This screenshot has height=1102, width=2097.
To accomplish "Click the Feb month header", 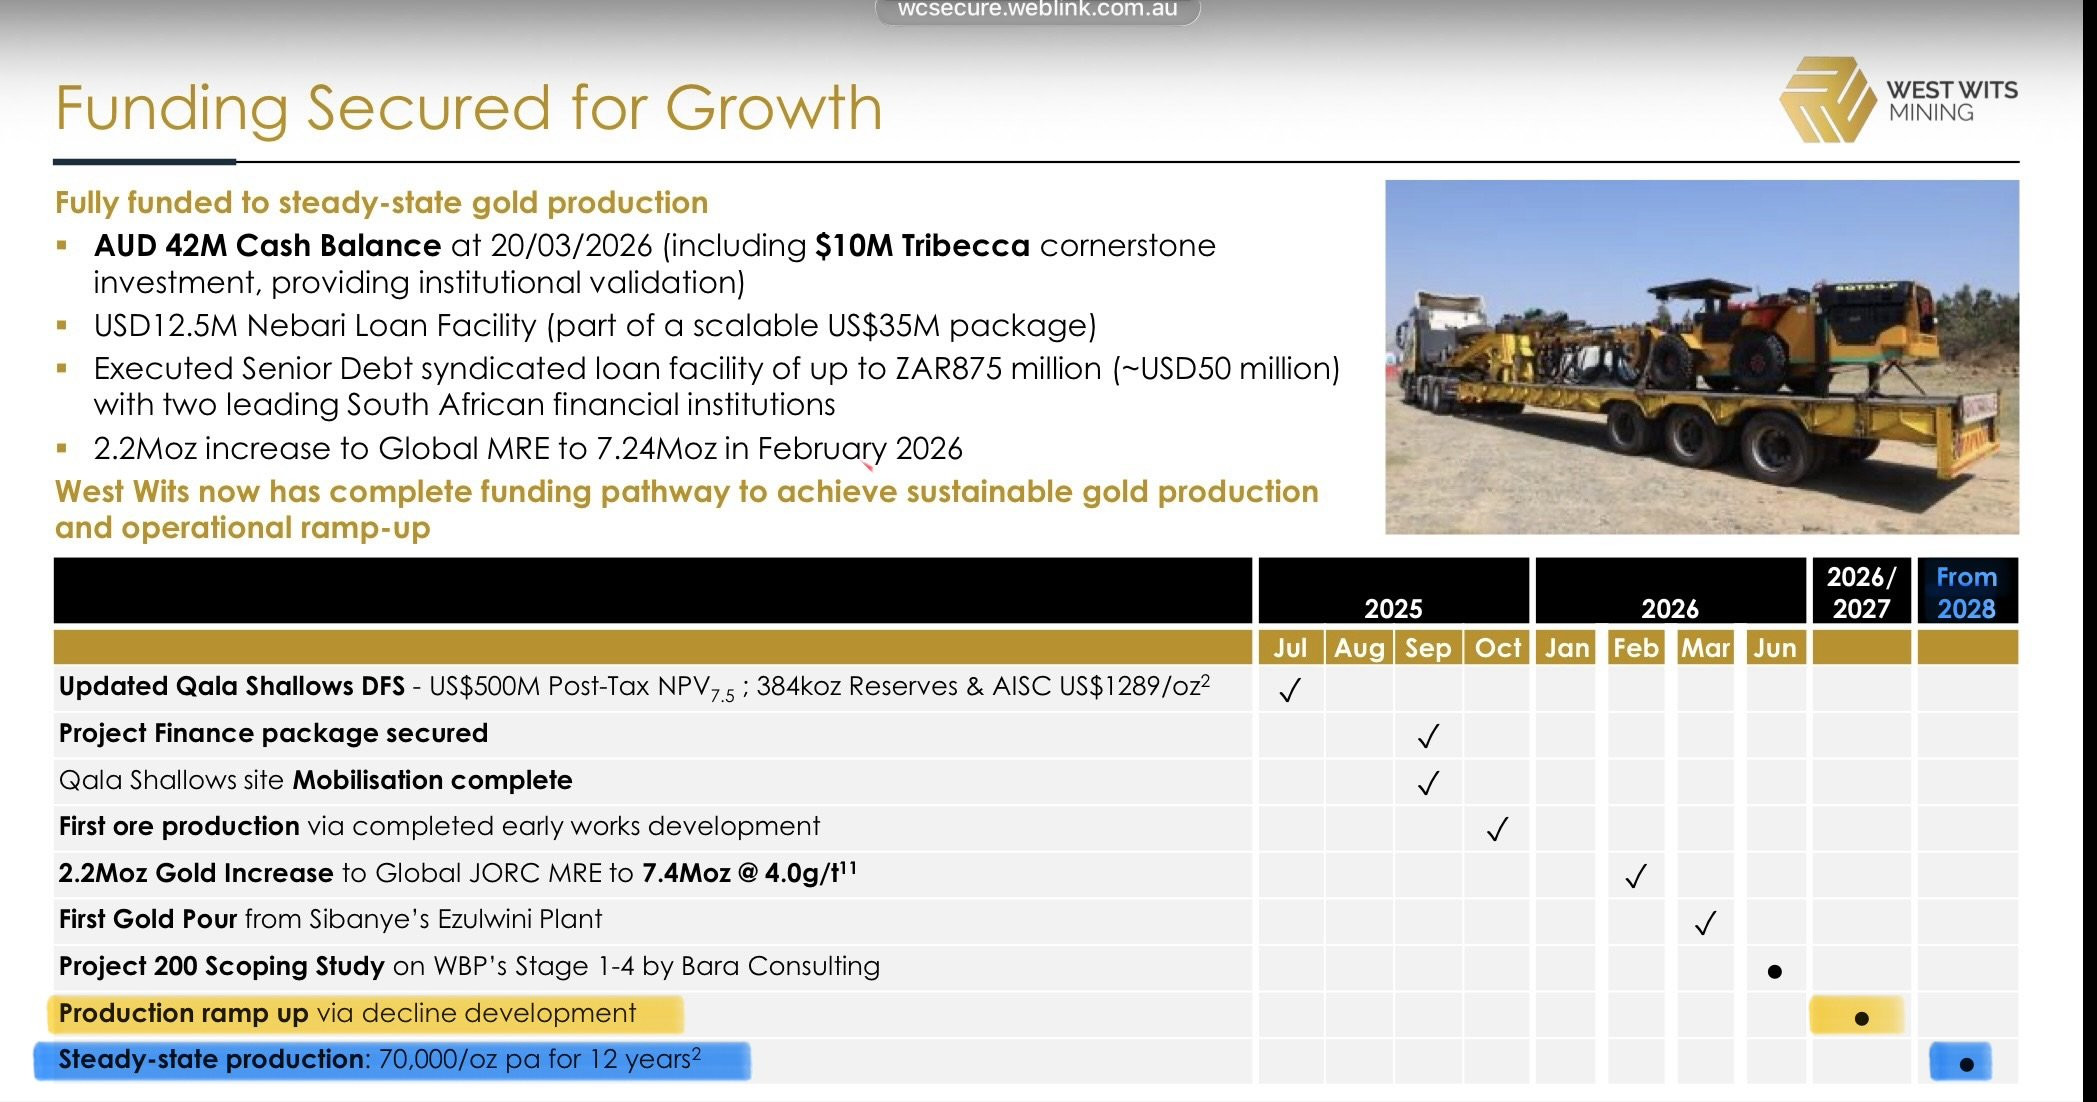I will (1636, 648).
